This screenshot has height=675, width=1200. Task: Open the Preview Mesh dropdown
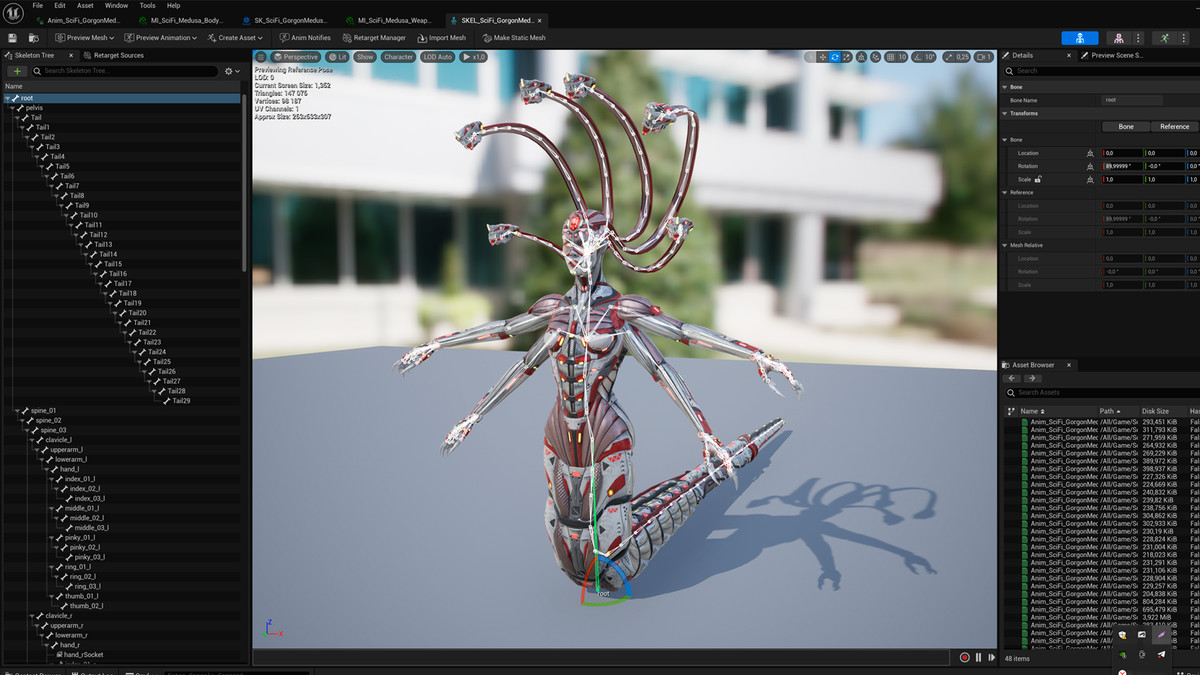click(85, 38)
